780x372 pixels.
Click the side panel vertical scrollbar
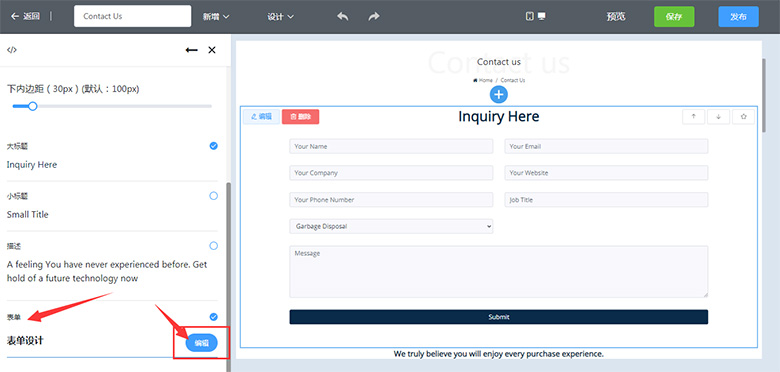coord(228,276)
